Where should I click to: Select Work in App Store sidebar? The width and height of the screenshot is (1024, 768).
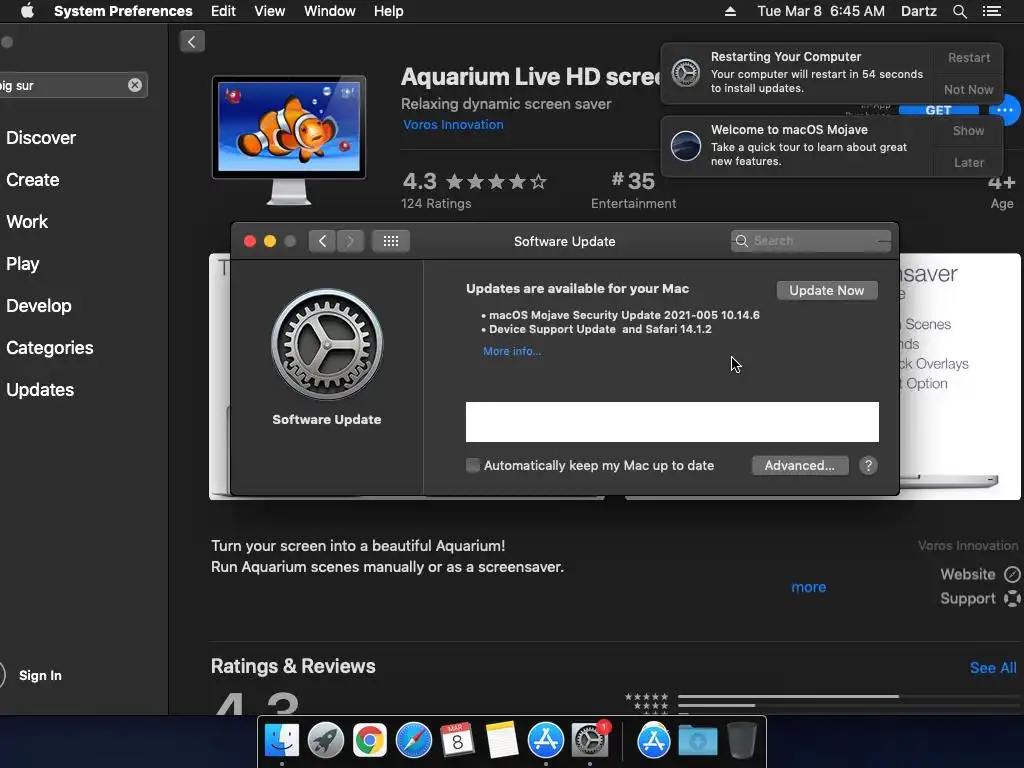click(x=27, y=222)
